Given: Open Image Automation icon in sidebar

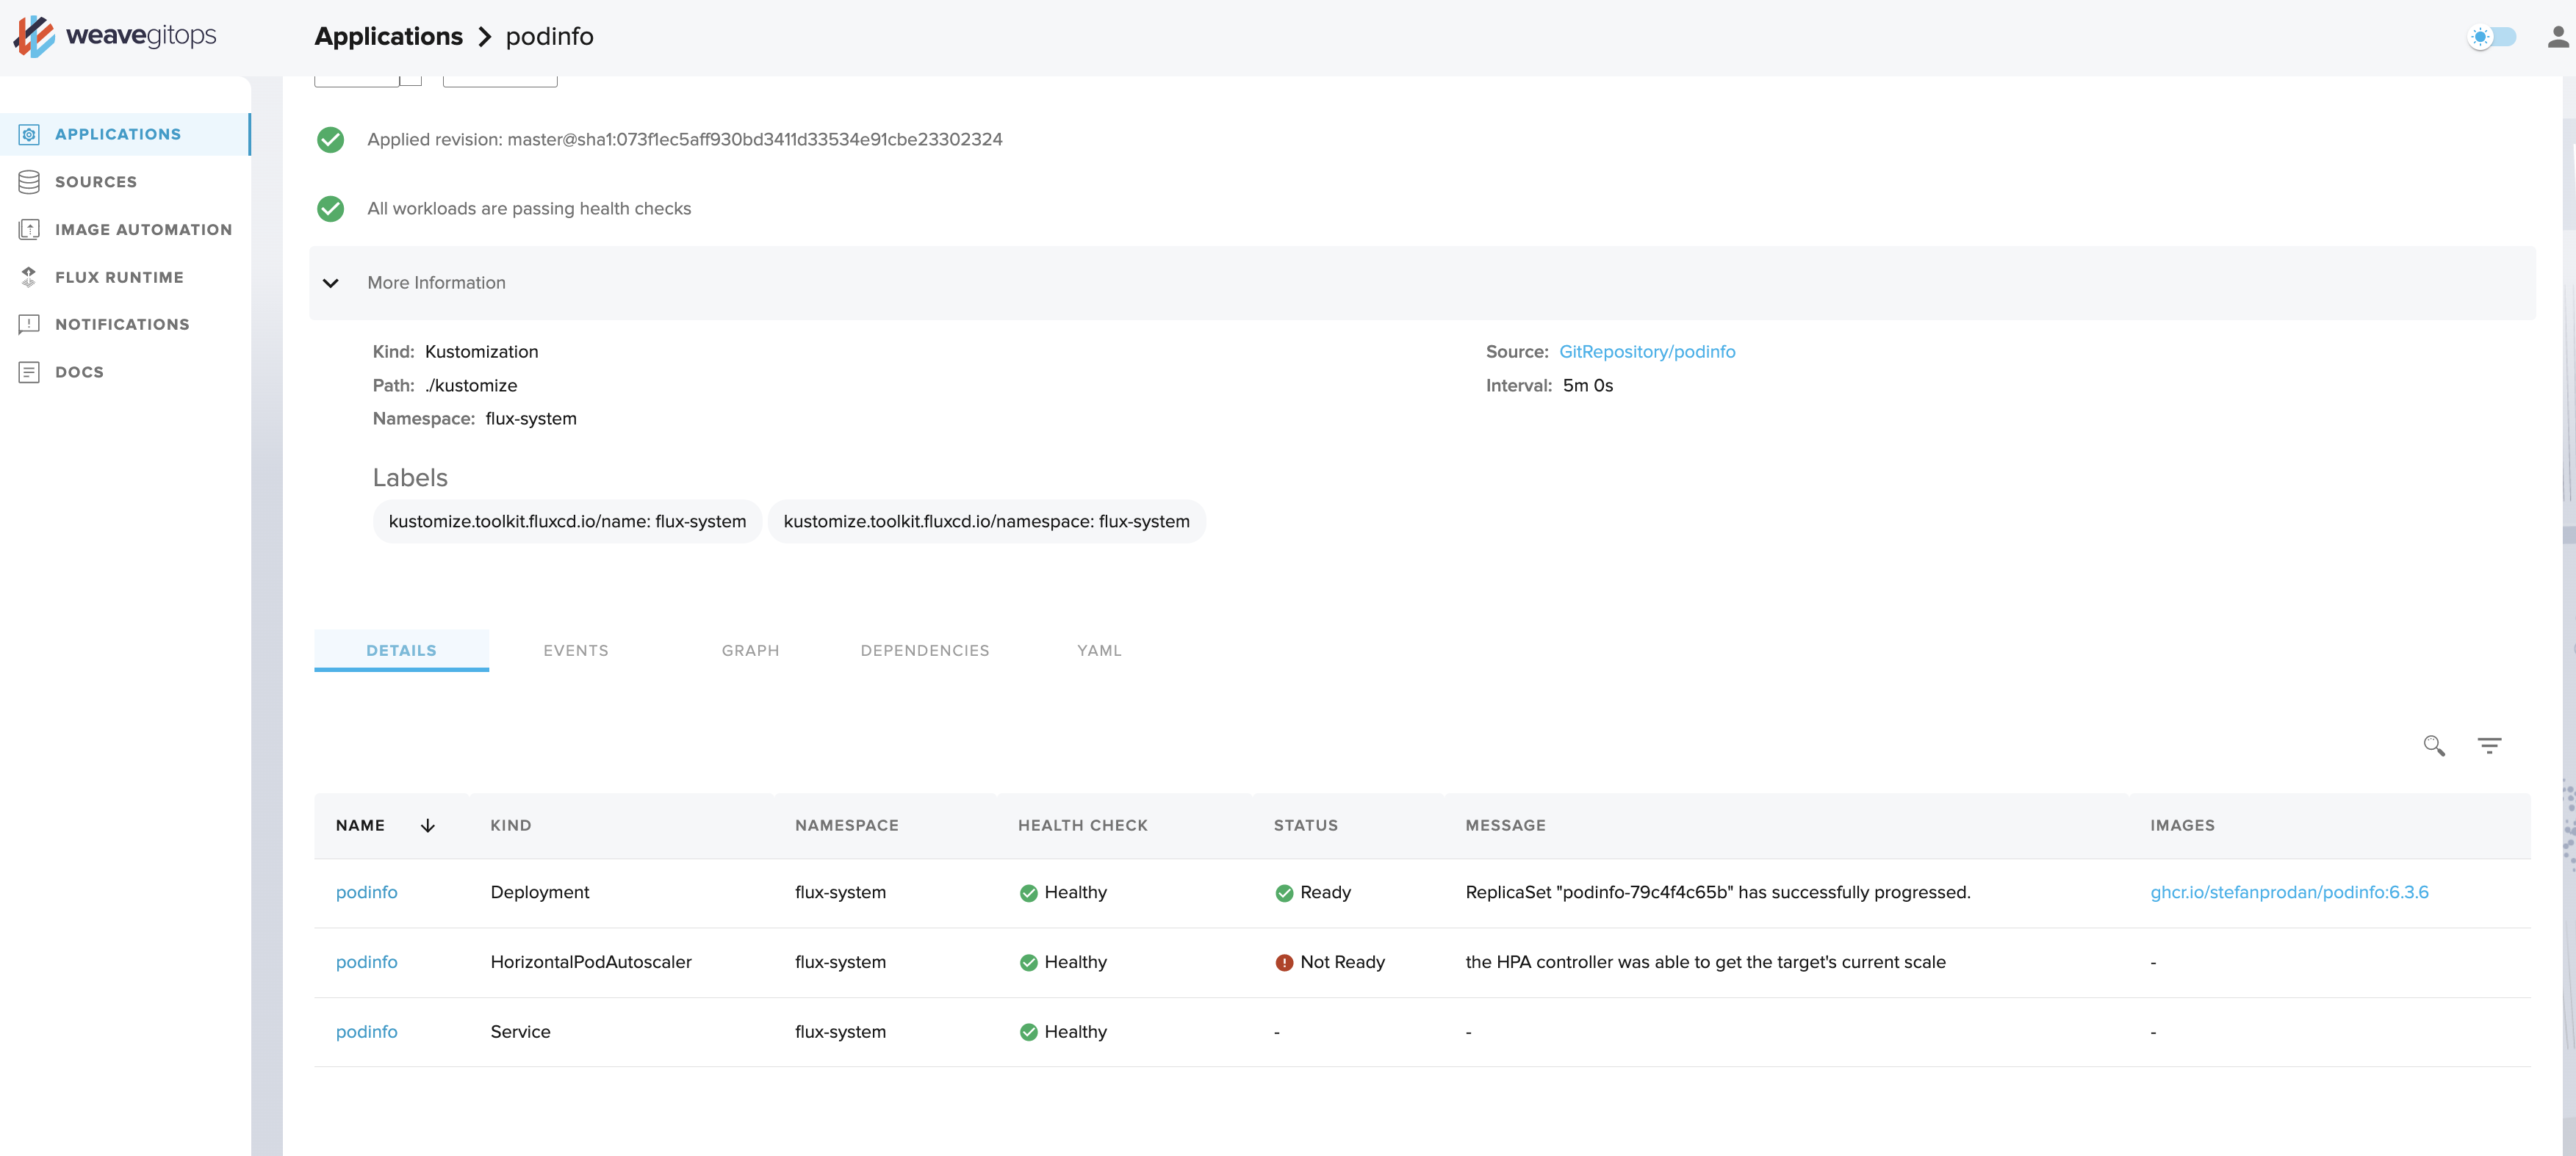Looking at the screenshot, I should (x=29, y=229).
